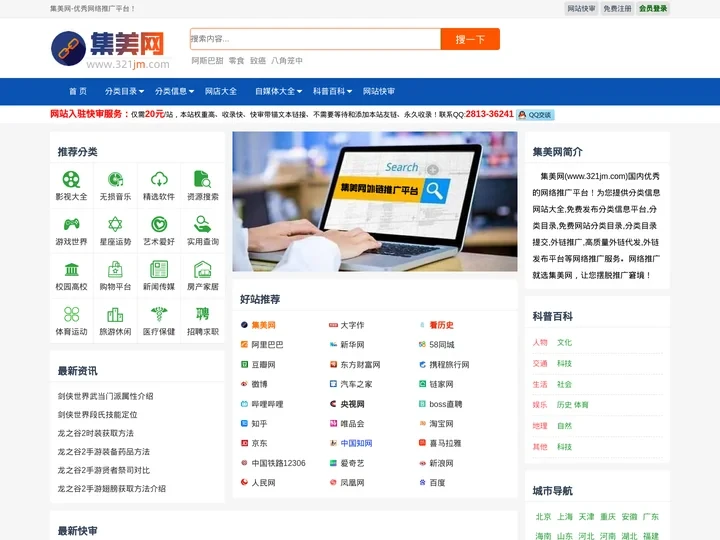Open the 哔哩哔哩 site link
The height and width of the screenshot is (540, 720).
point(268,404)
